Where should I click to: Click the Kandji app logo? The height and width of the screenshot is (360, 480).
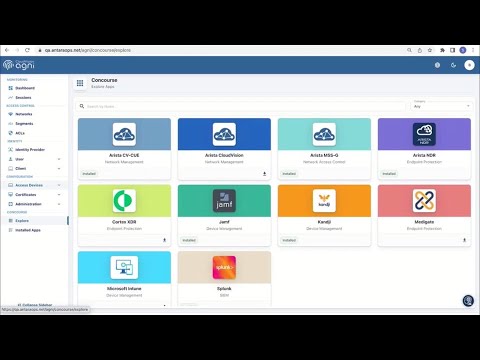coord(324,201)
